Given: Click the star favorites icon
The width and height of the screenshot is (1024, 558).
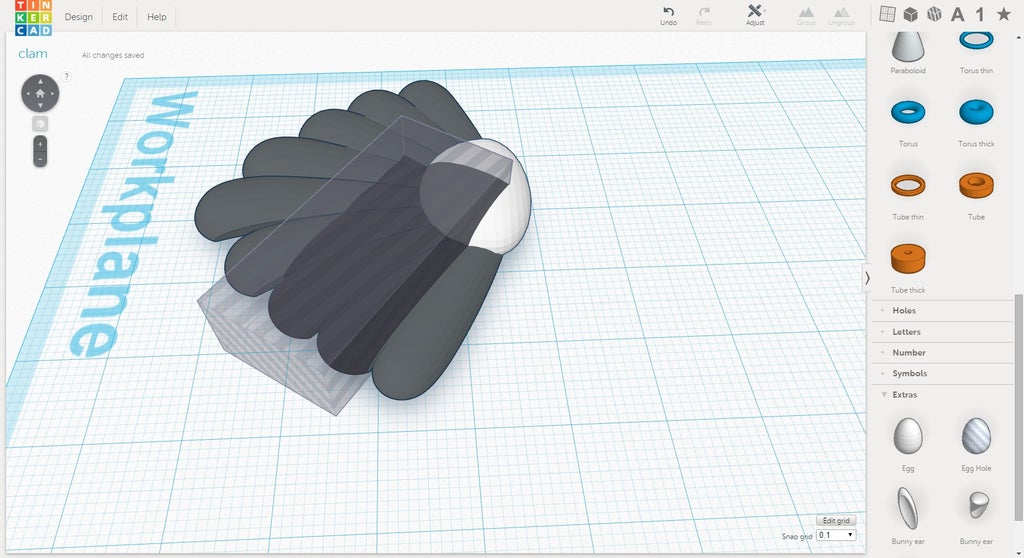Looking at the screenshot, I should (1004, 14).
